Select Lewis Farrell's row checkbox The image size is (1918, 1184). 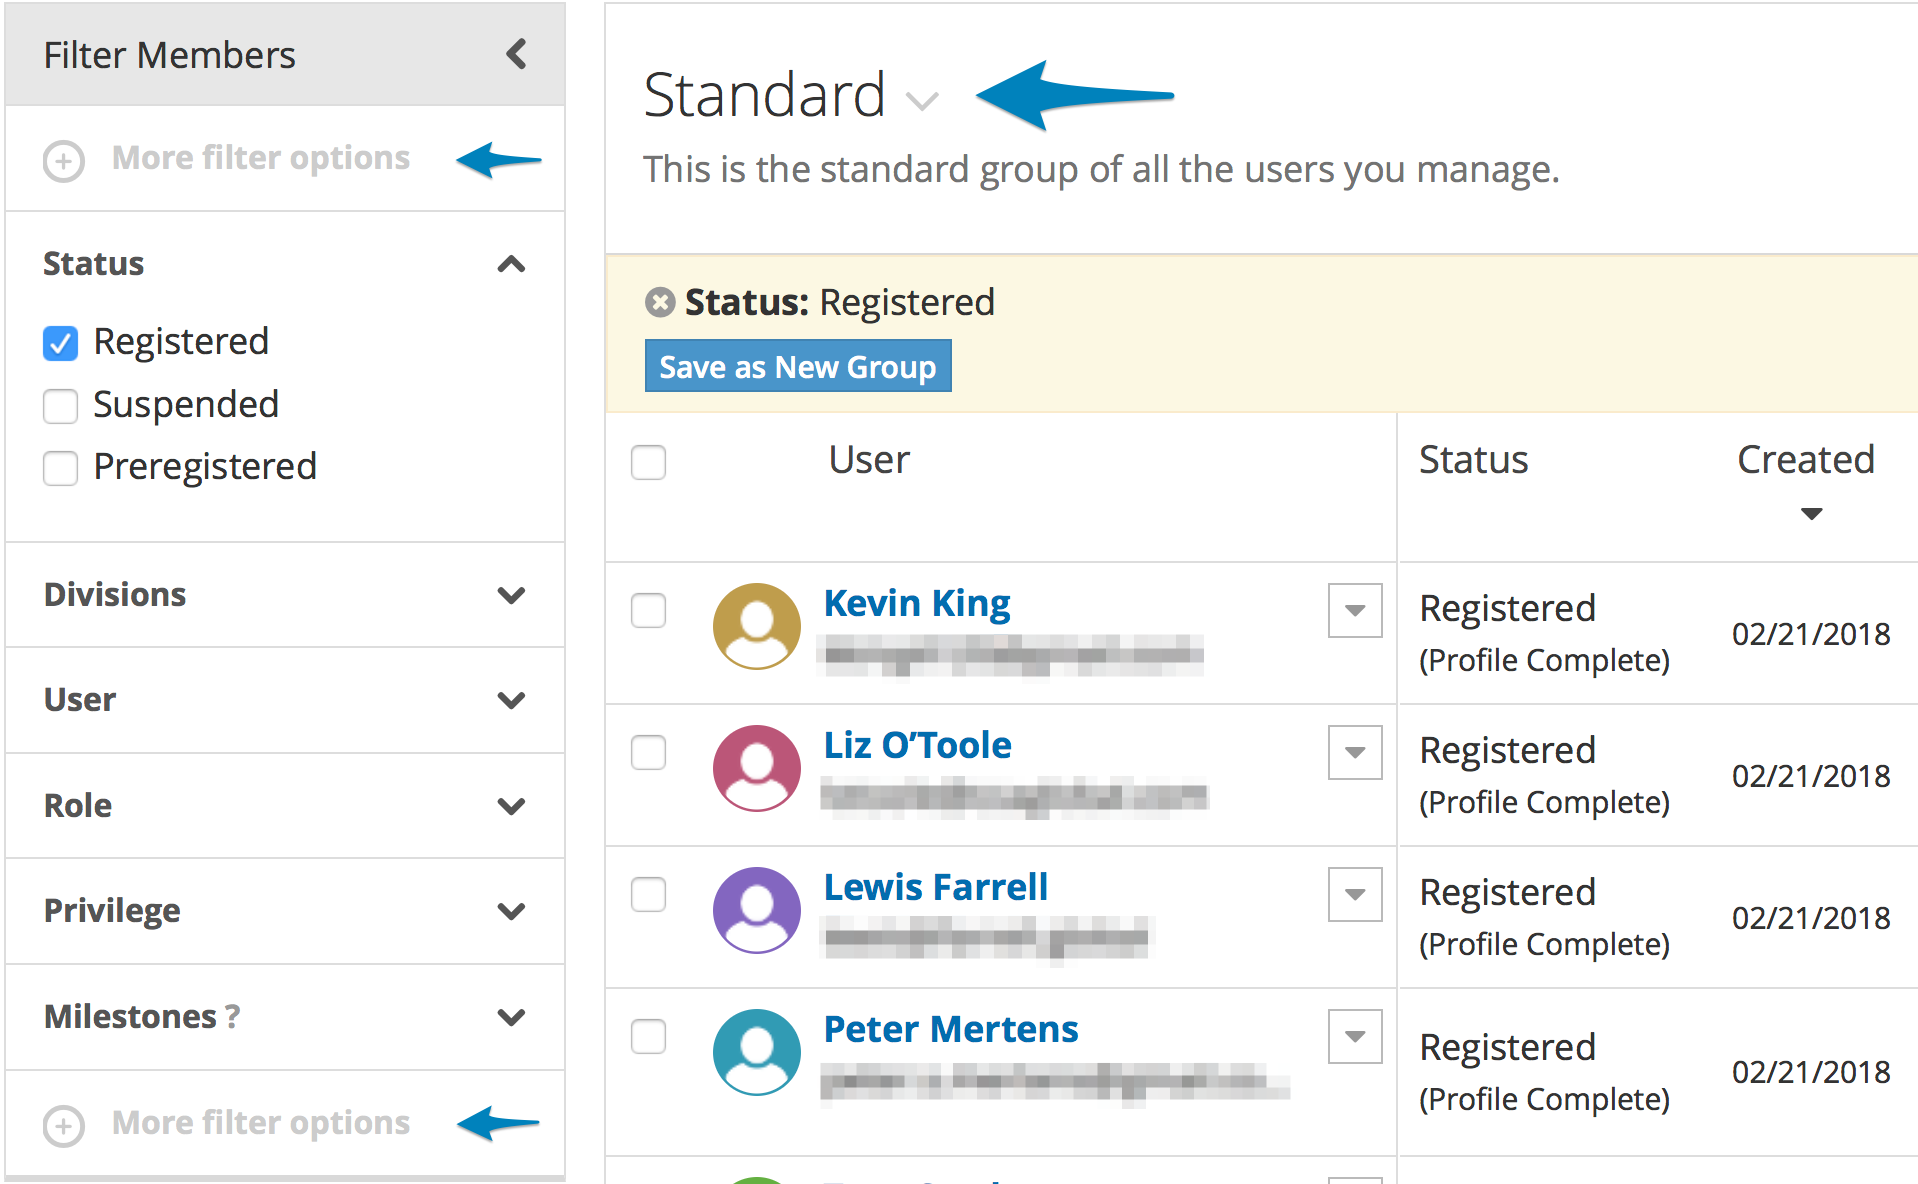648,894
